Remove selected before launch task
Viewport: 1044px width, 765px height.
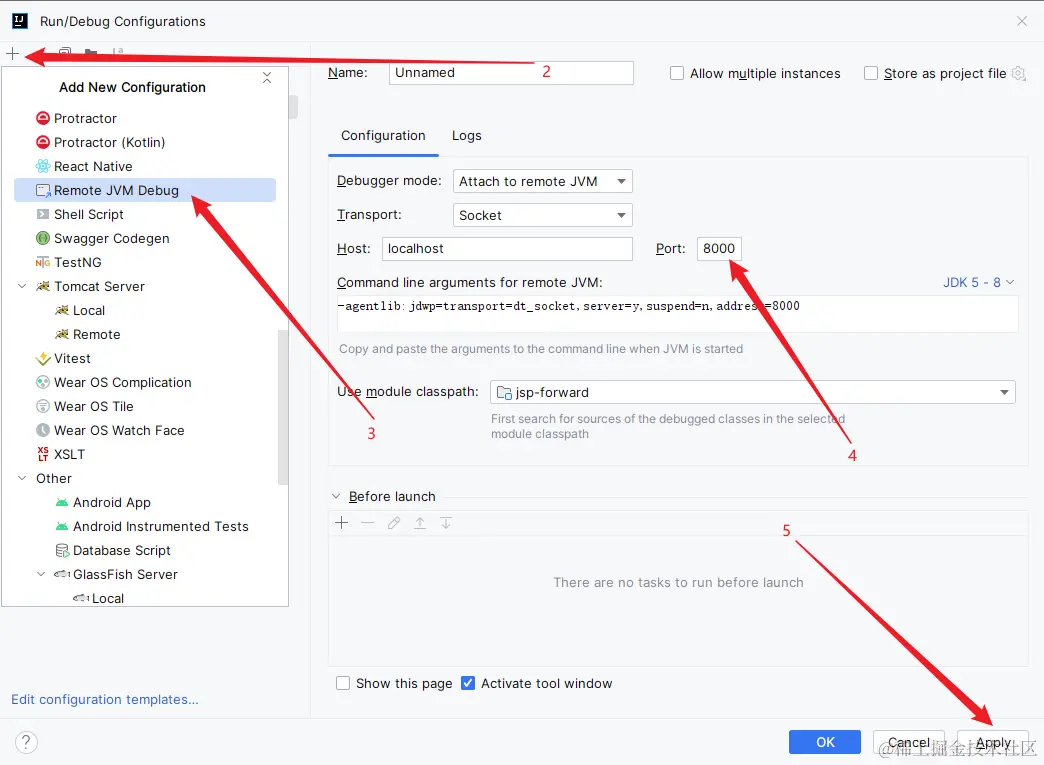(368, 523)
